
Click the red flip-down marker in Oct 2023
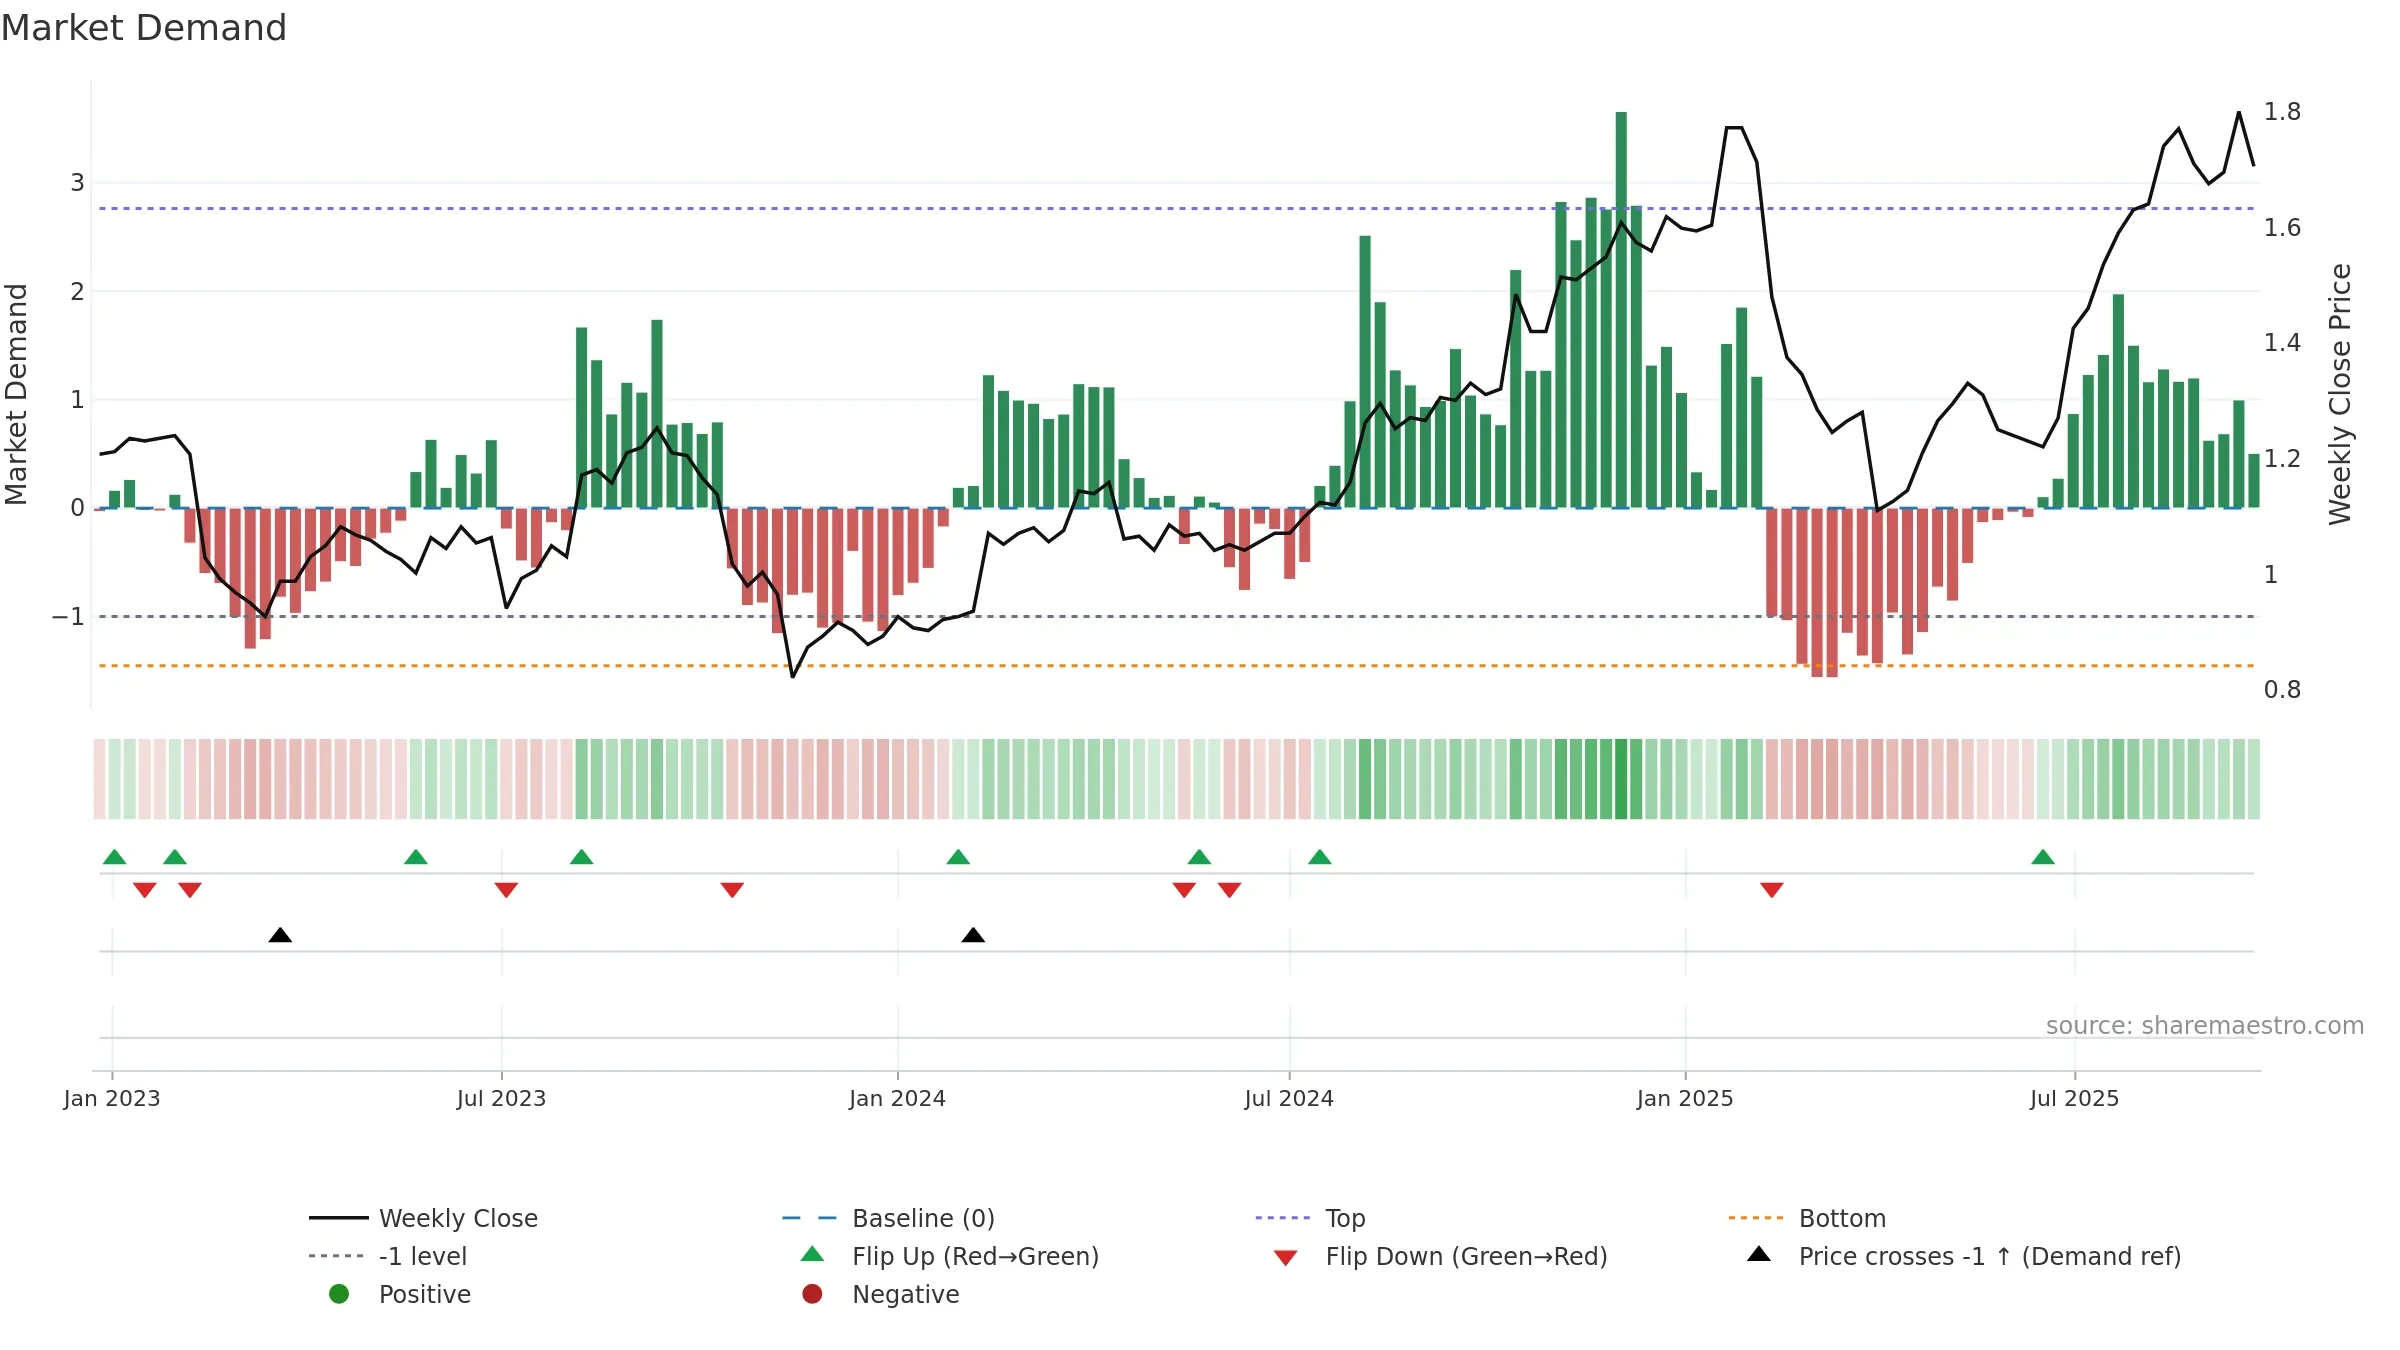(x=732, y=889)
